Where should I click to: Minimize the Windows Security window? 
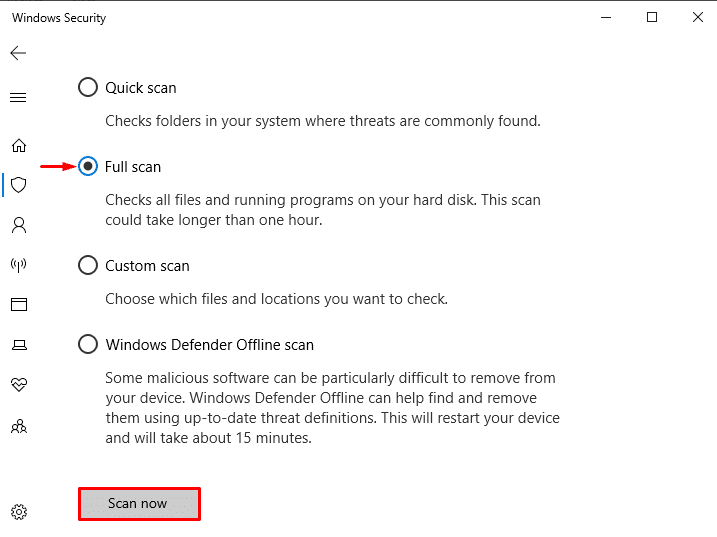[606, 17]
